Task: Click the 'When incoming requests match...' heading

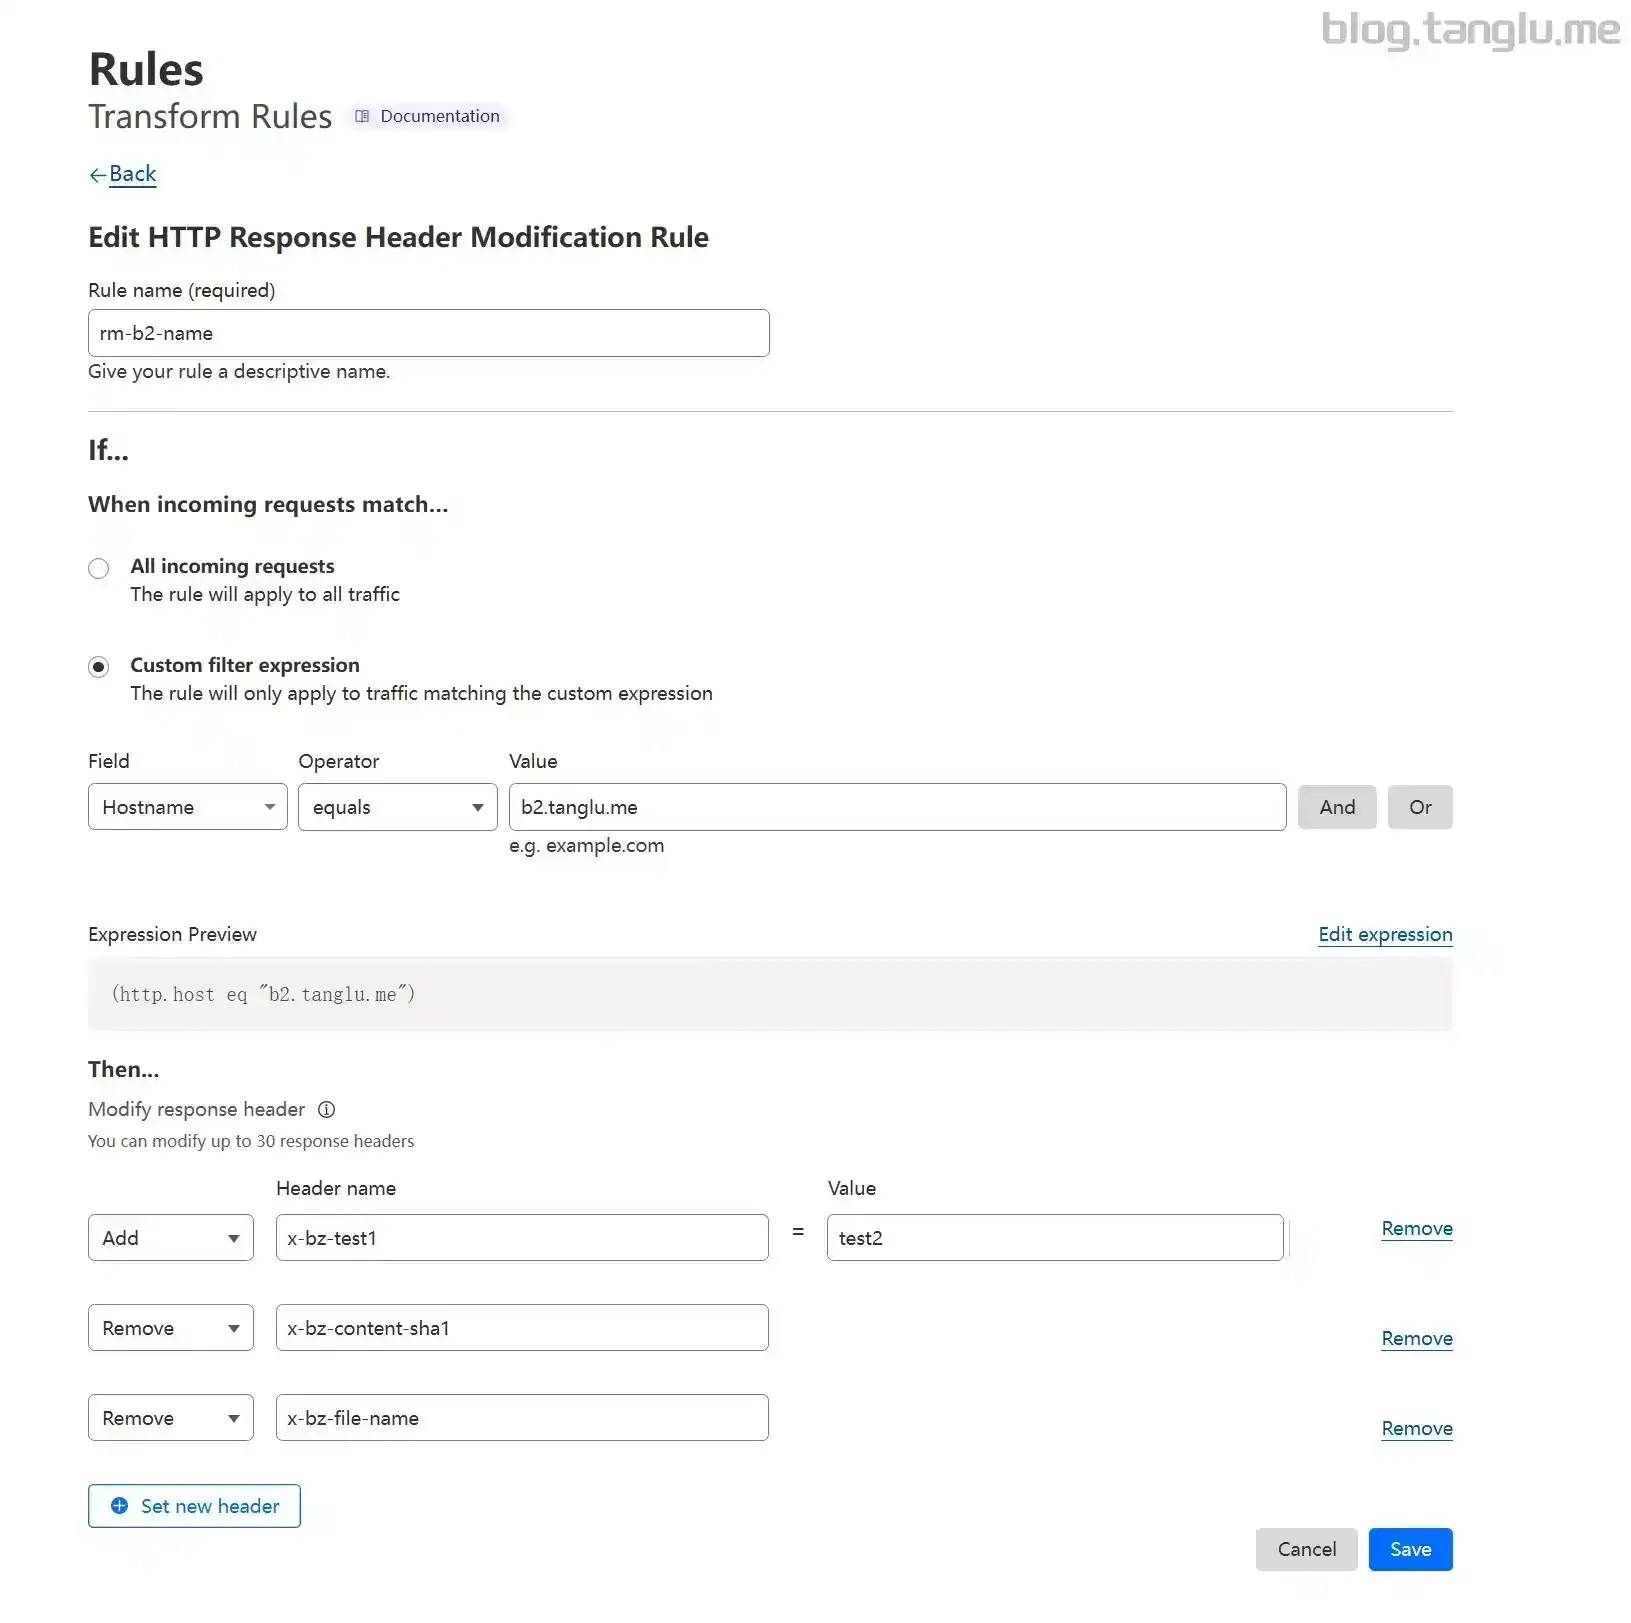Action: point(268,504)
